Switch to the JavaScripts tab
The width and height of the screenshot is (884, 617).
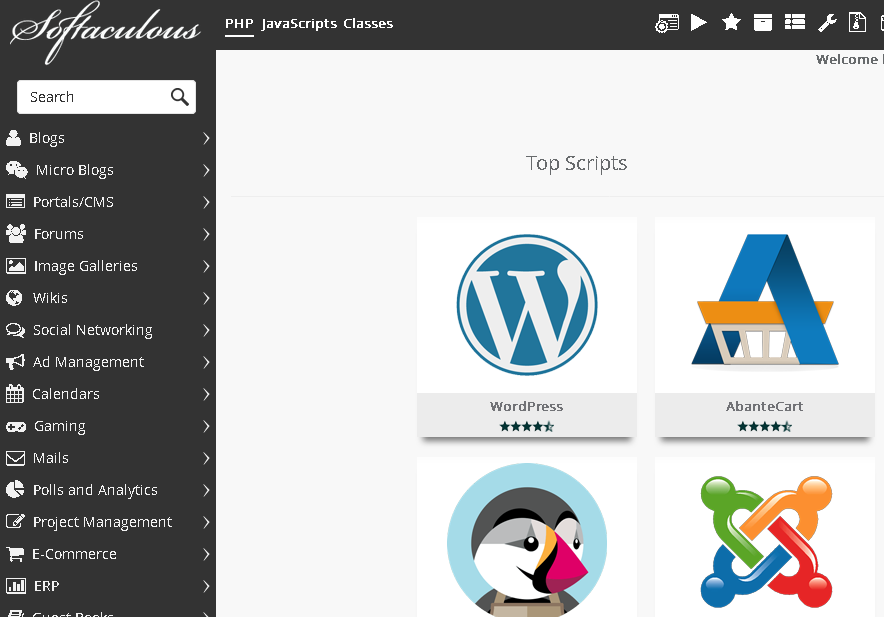(299, 23)
